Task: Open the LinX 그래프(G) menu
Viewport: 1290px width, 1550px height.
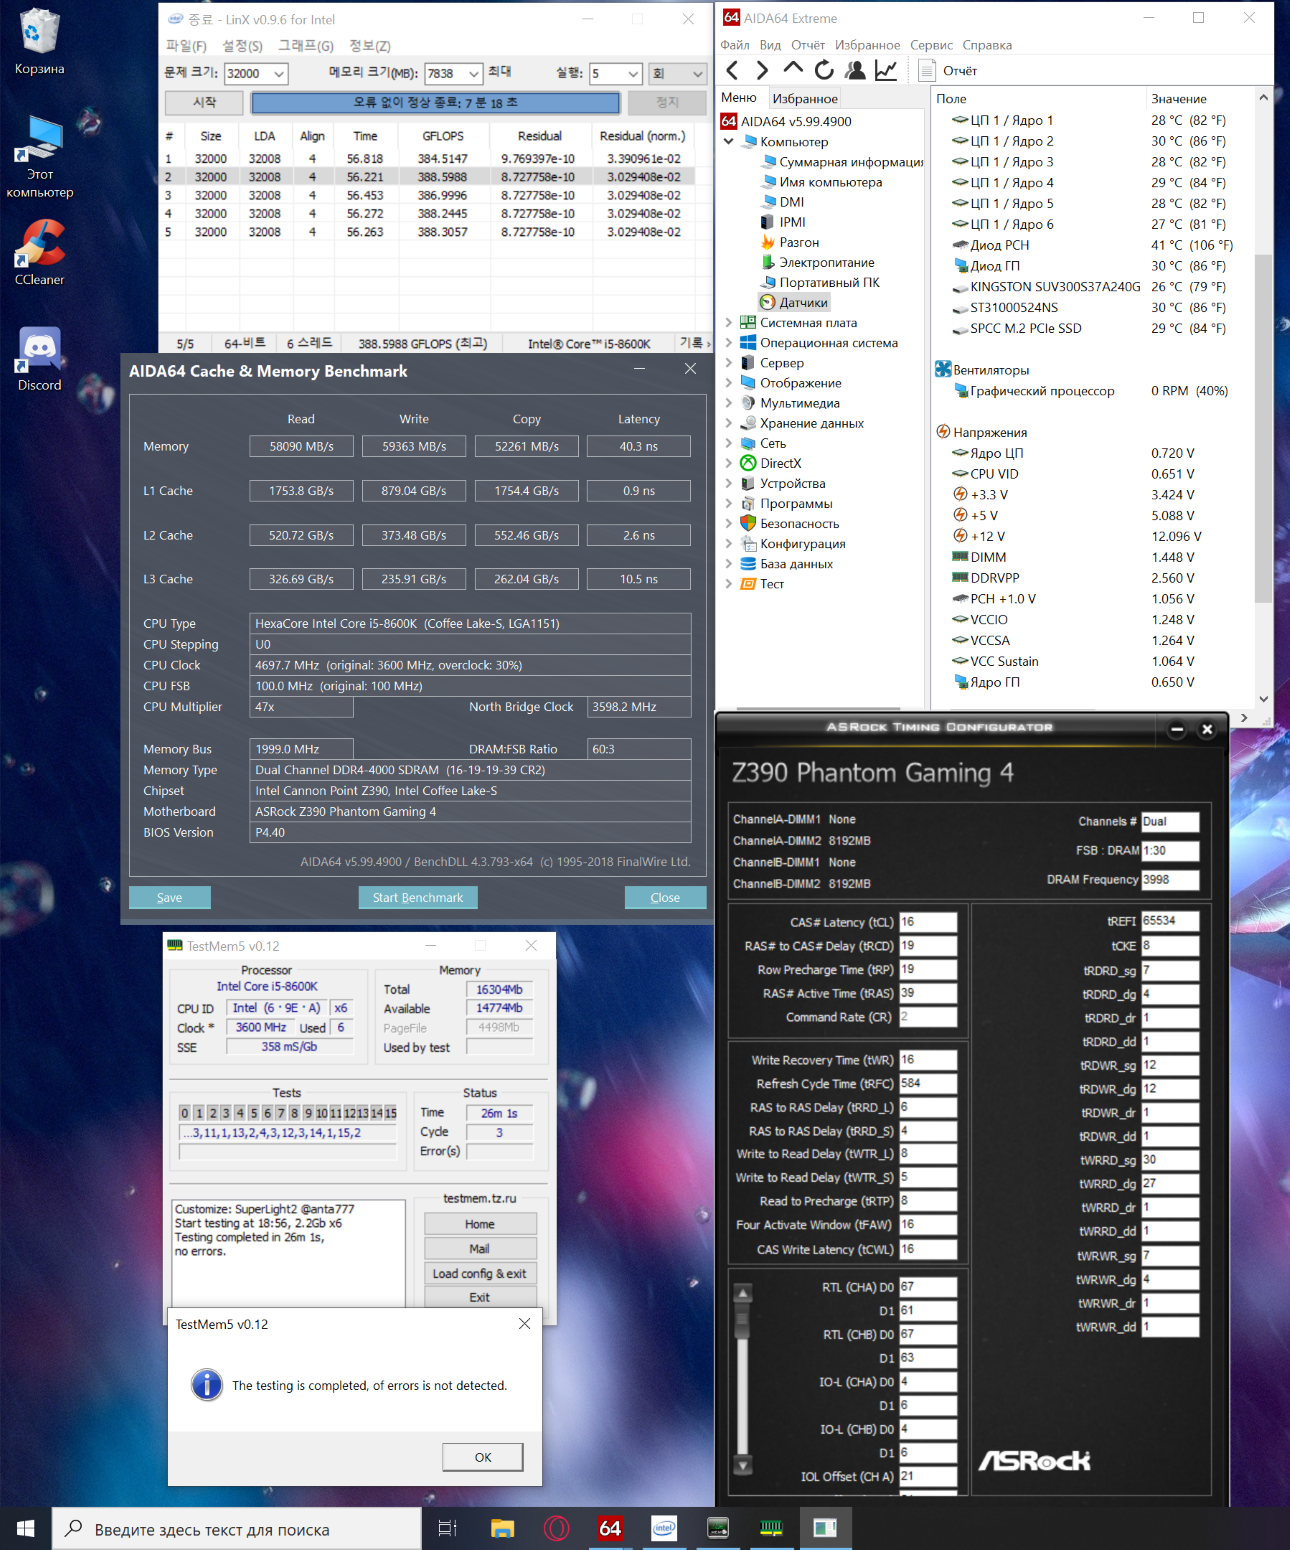Action: click(x=306, y=46)
